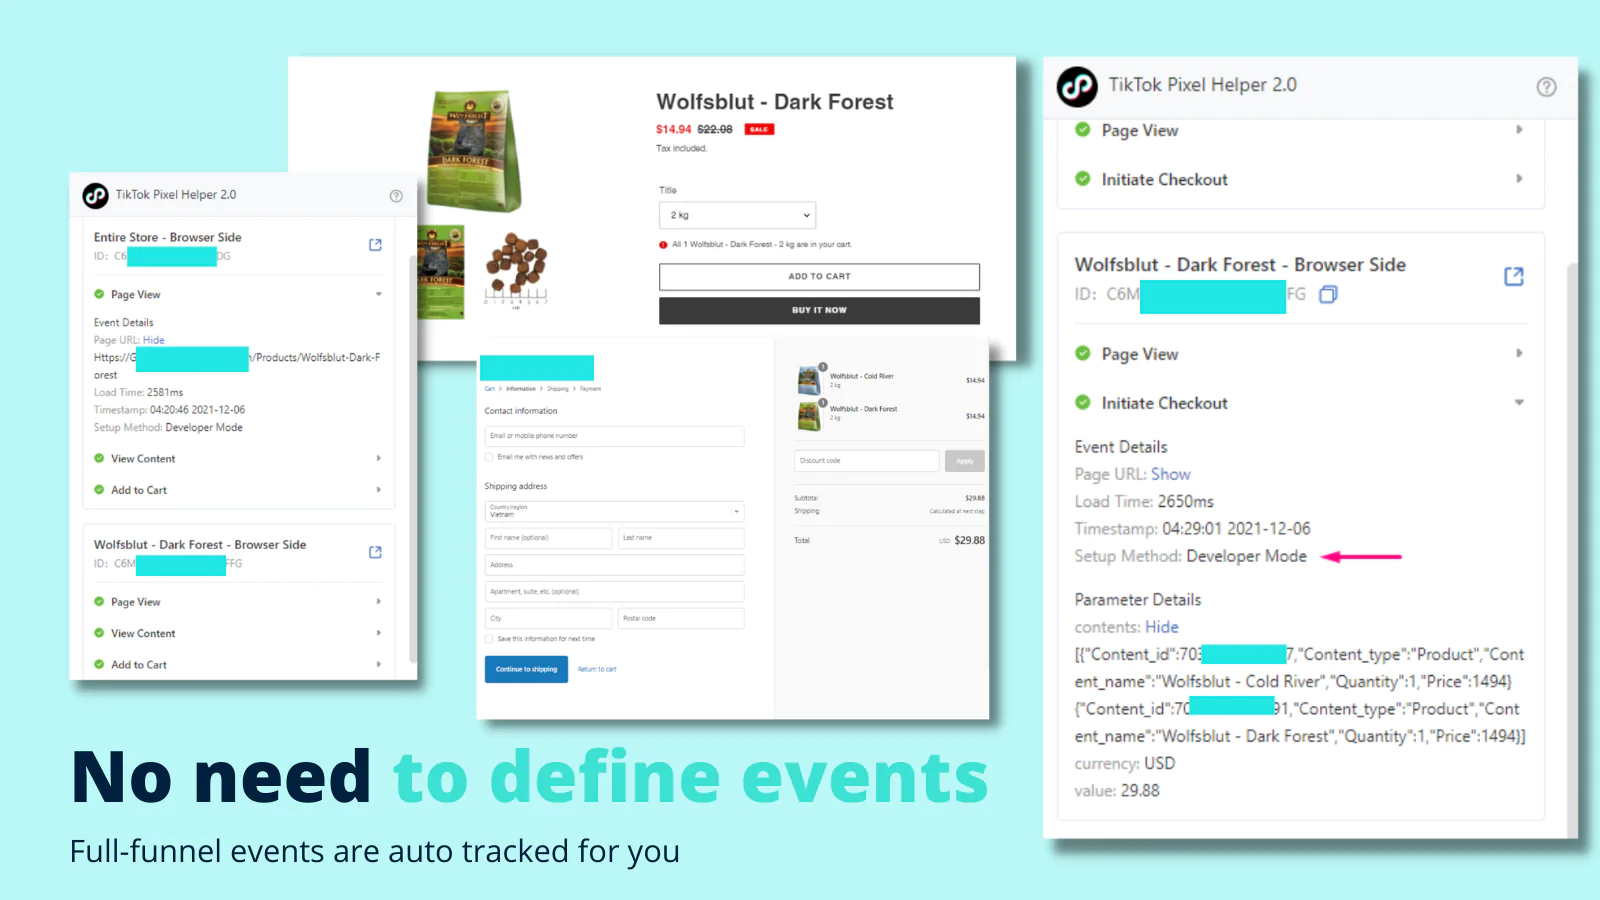
Task: Click the Add to Cart button on product page
Action: click(819, 277)
